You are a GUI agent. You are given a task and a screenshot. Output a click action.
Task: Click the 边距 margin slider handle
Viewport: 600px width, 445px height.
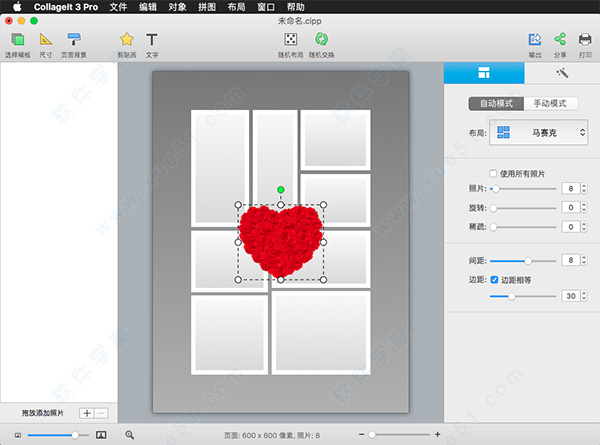[x=511, y=296]
